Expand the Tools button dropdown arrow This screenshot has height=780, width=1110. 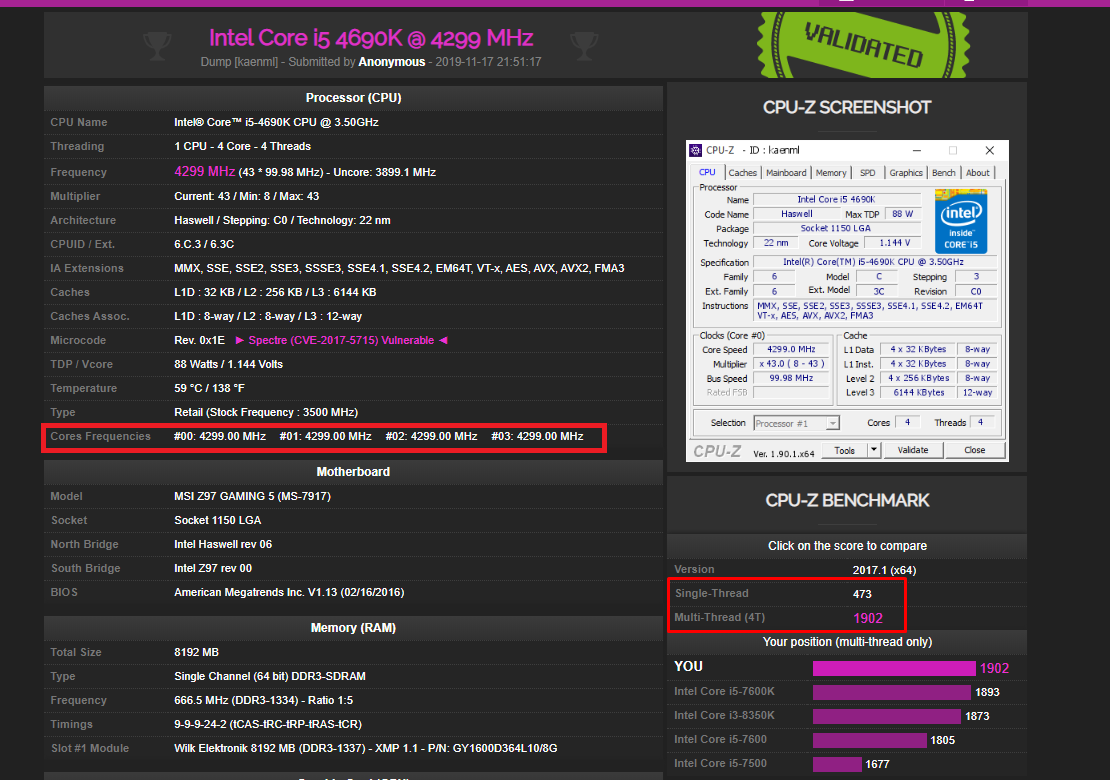(x=874, y=449)
